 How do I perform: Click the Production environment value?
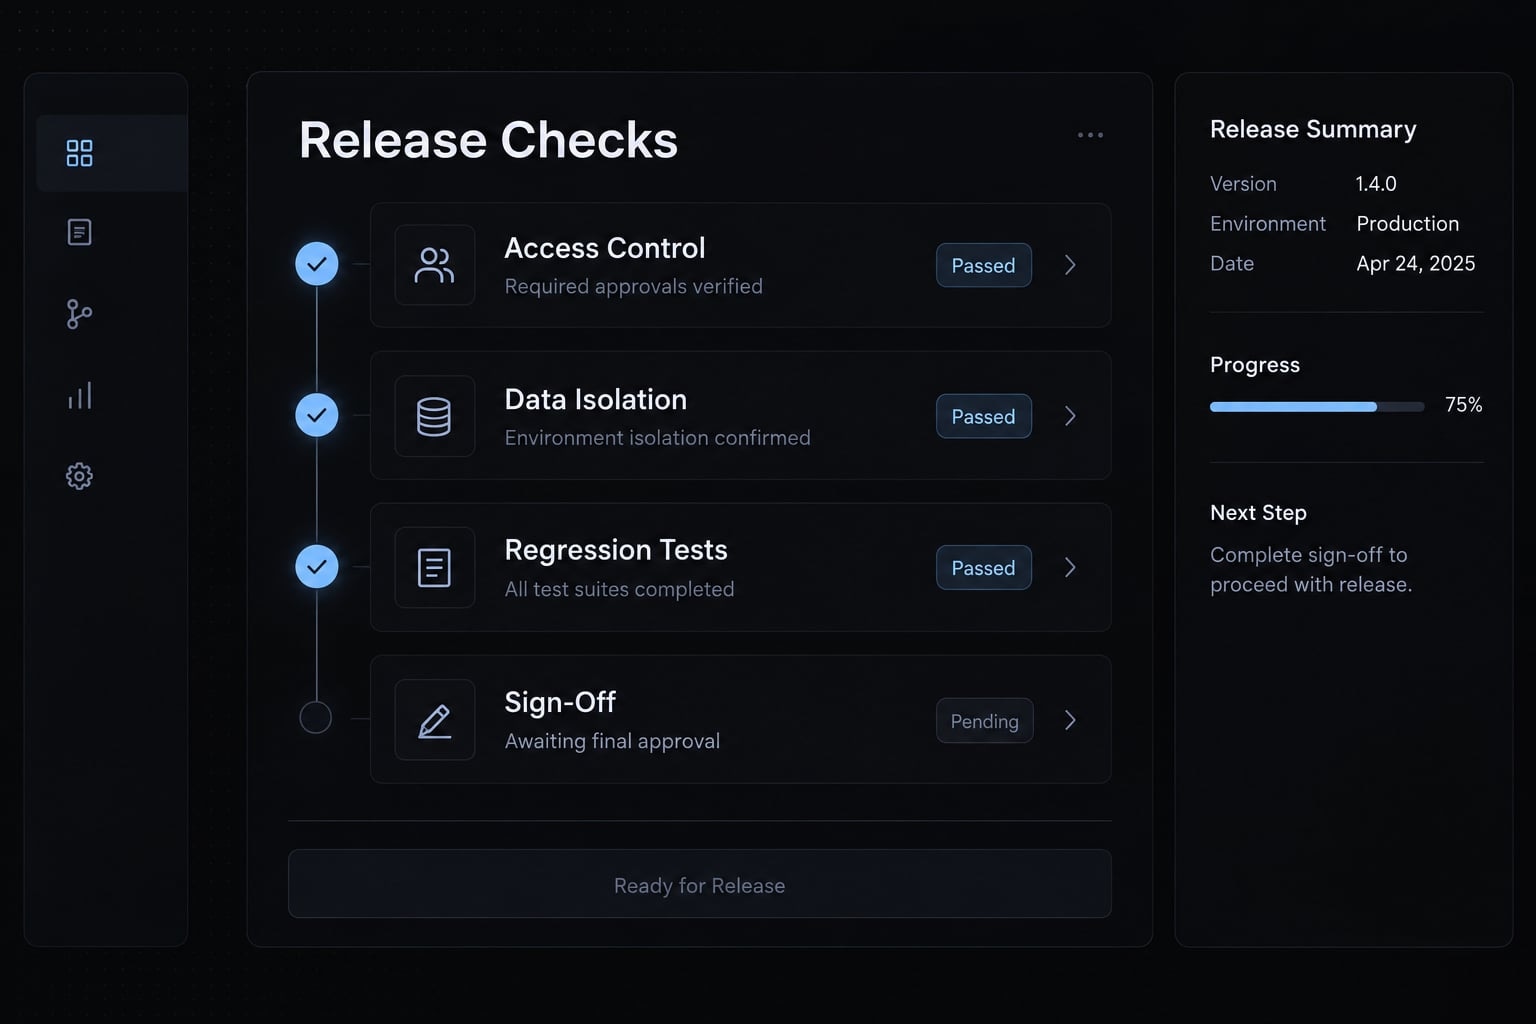click(x=1408, y=224)
